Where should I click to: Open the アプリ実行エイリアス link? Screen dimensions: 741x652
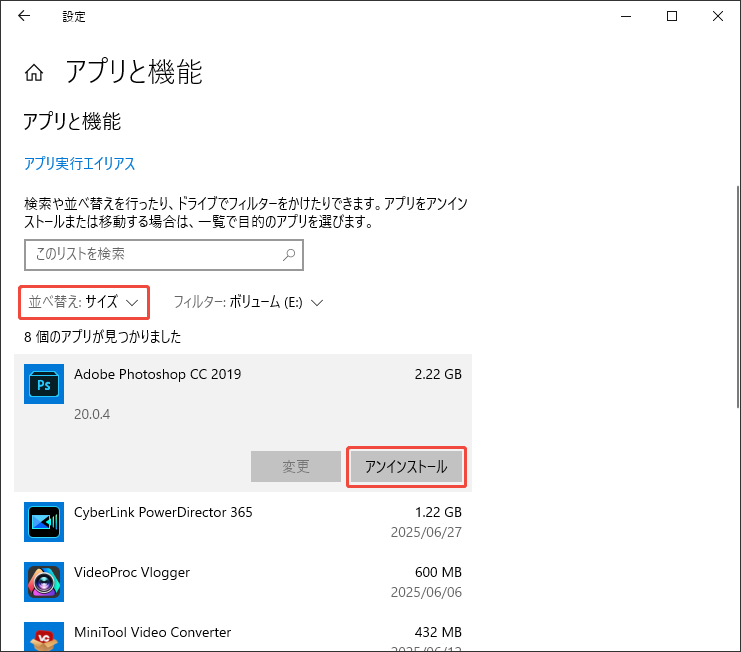point(79,163)
